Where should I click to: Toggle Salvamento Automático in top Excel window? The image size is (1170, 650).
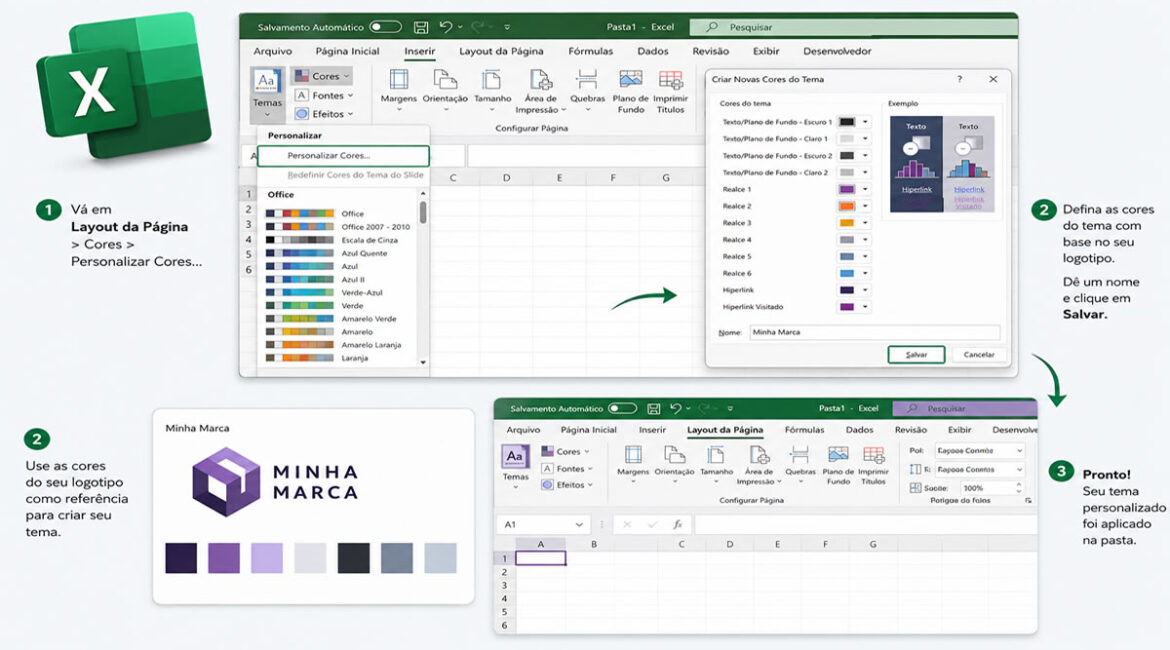[x=386, y=27]
